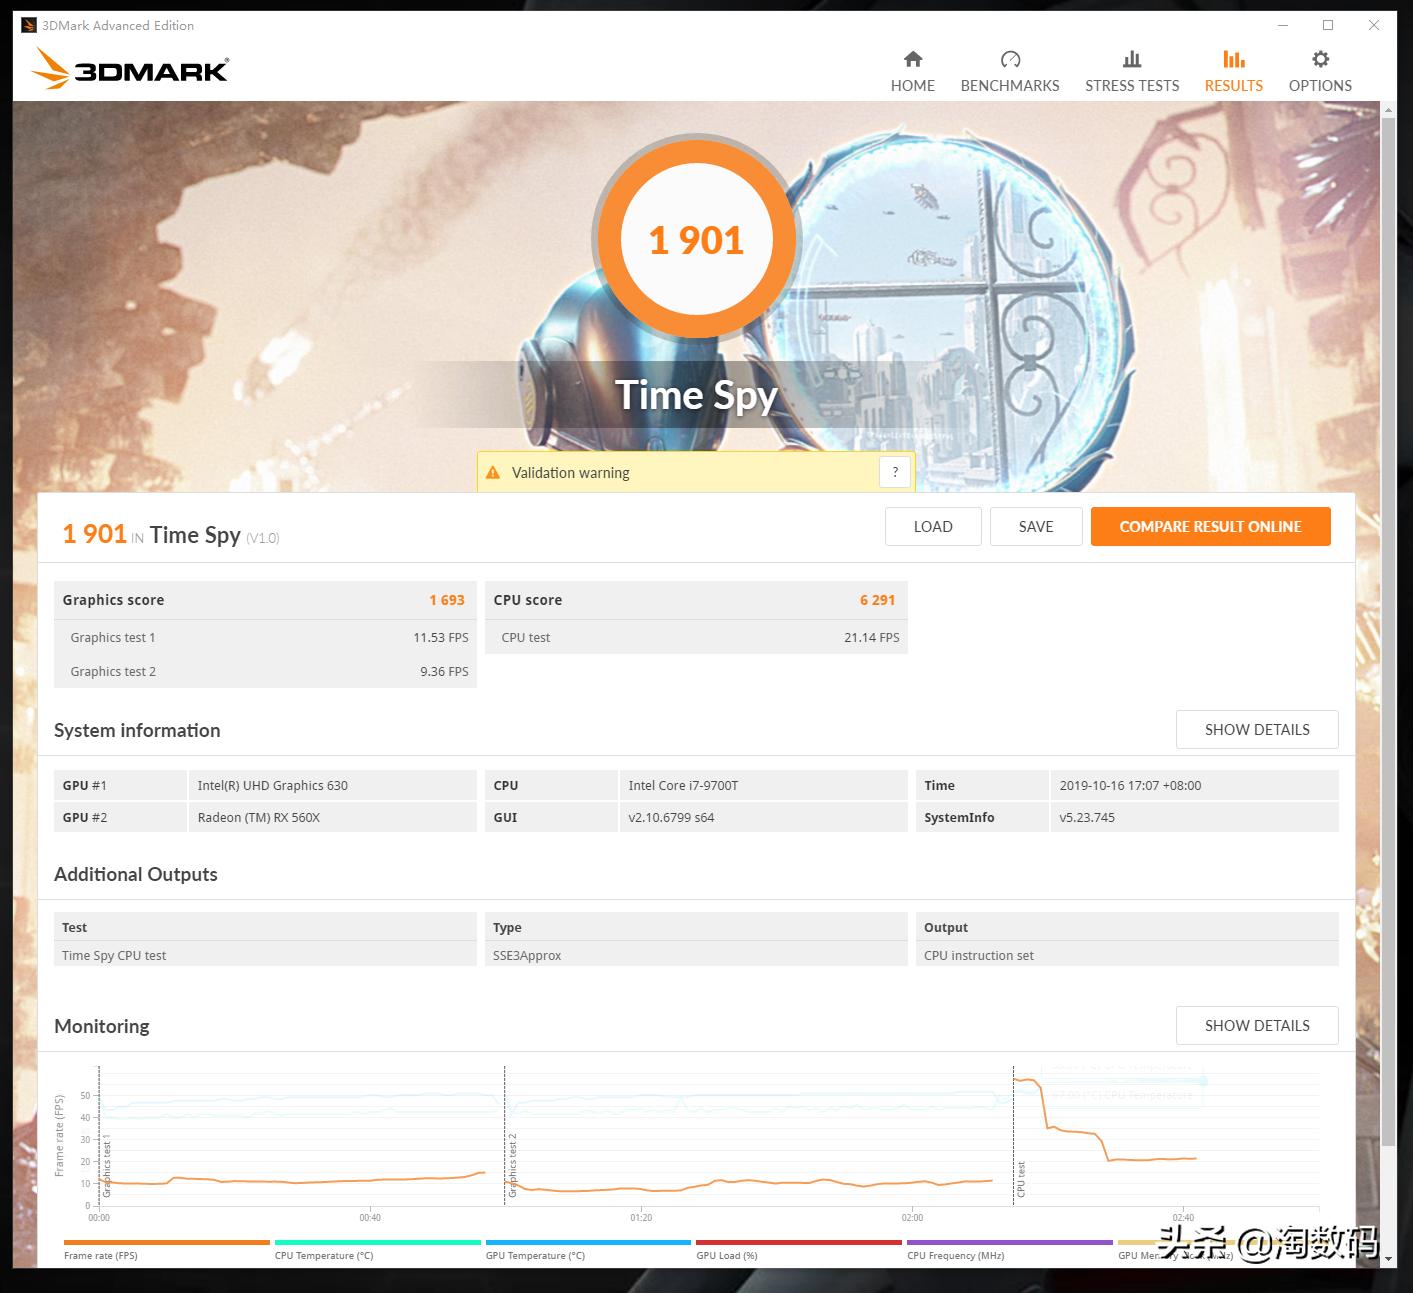
Task: Click the Compare Result Online button
Action: [1210, 526]
